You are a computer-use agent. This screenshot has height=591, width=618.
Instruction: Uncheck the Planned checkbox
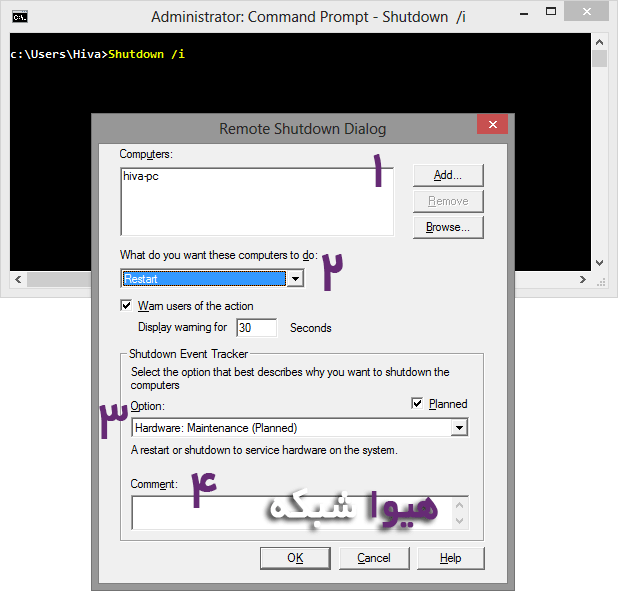[x=417, y=404]
